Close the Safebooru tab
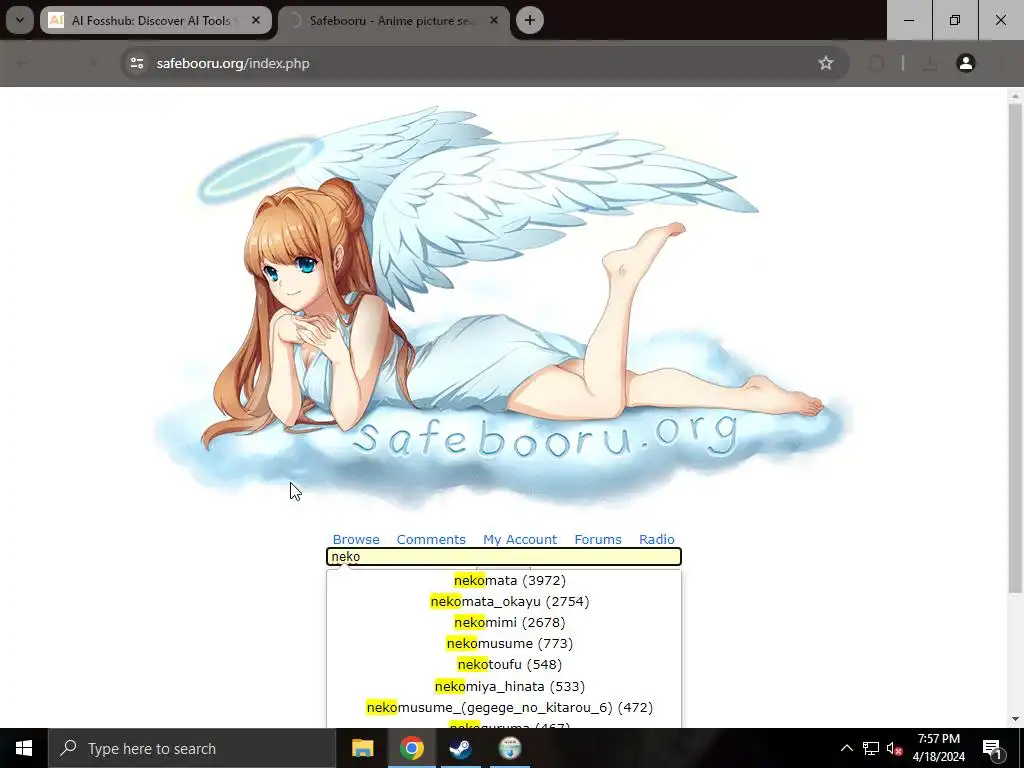Screen dimensions: 1024x768 pos(494,20)
